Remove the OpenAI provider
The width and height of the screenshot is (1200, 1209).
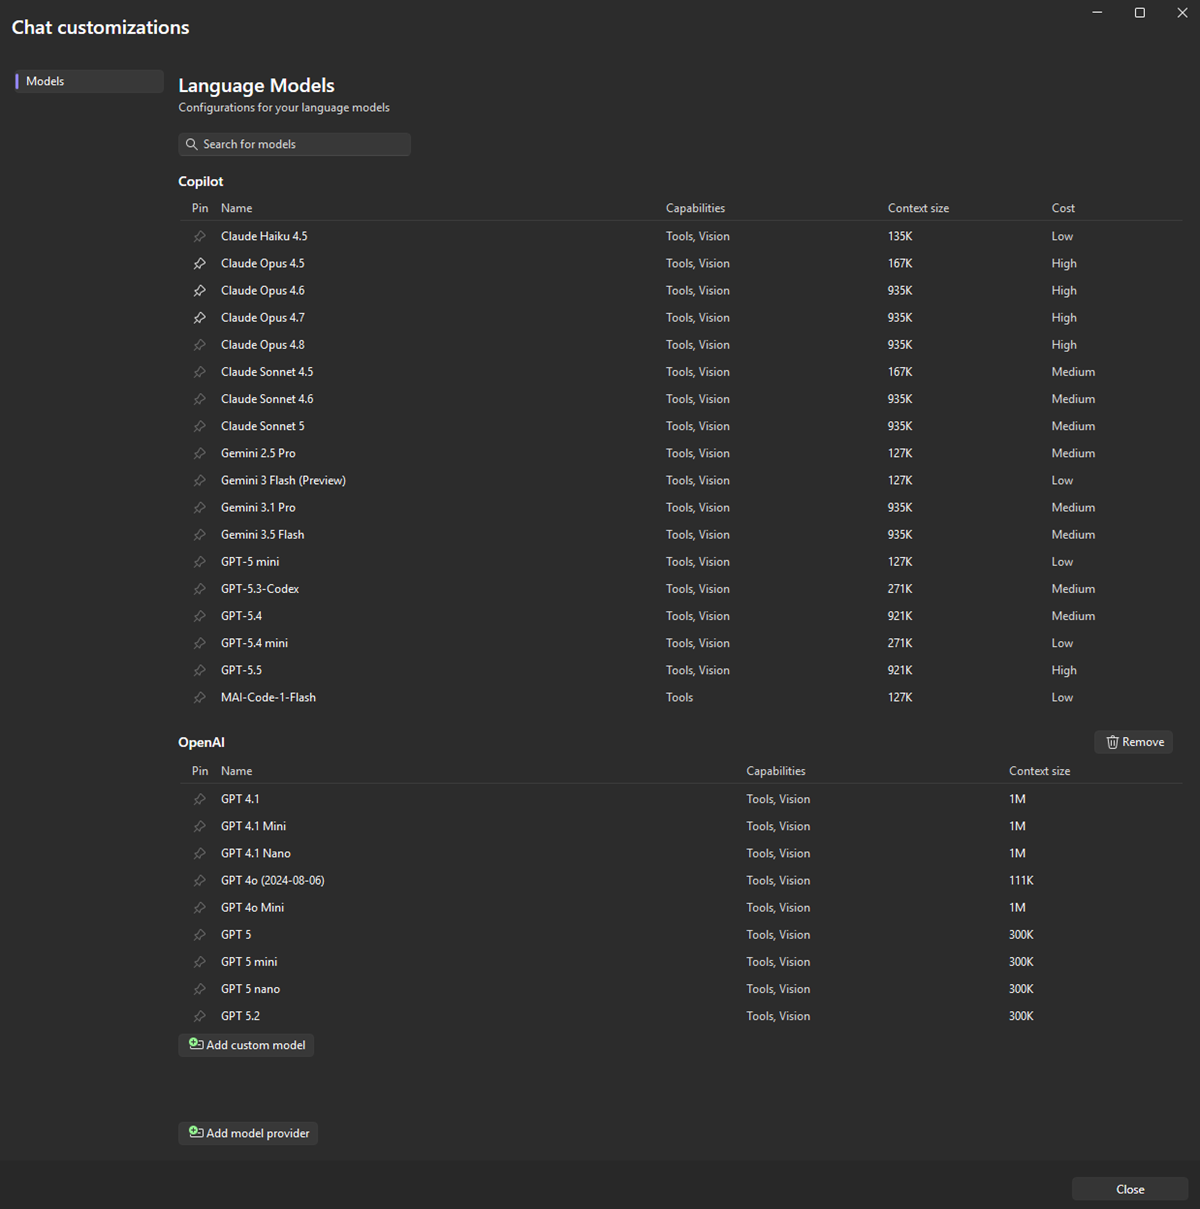[1133, 742]
